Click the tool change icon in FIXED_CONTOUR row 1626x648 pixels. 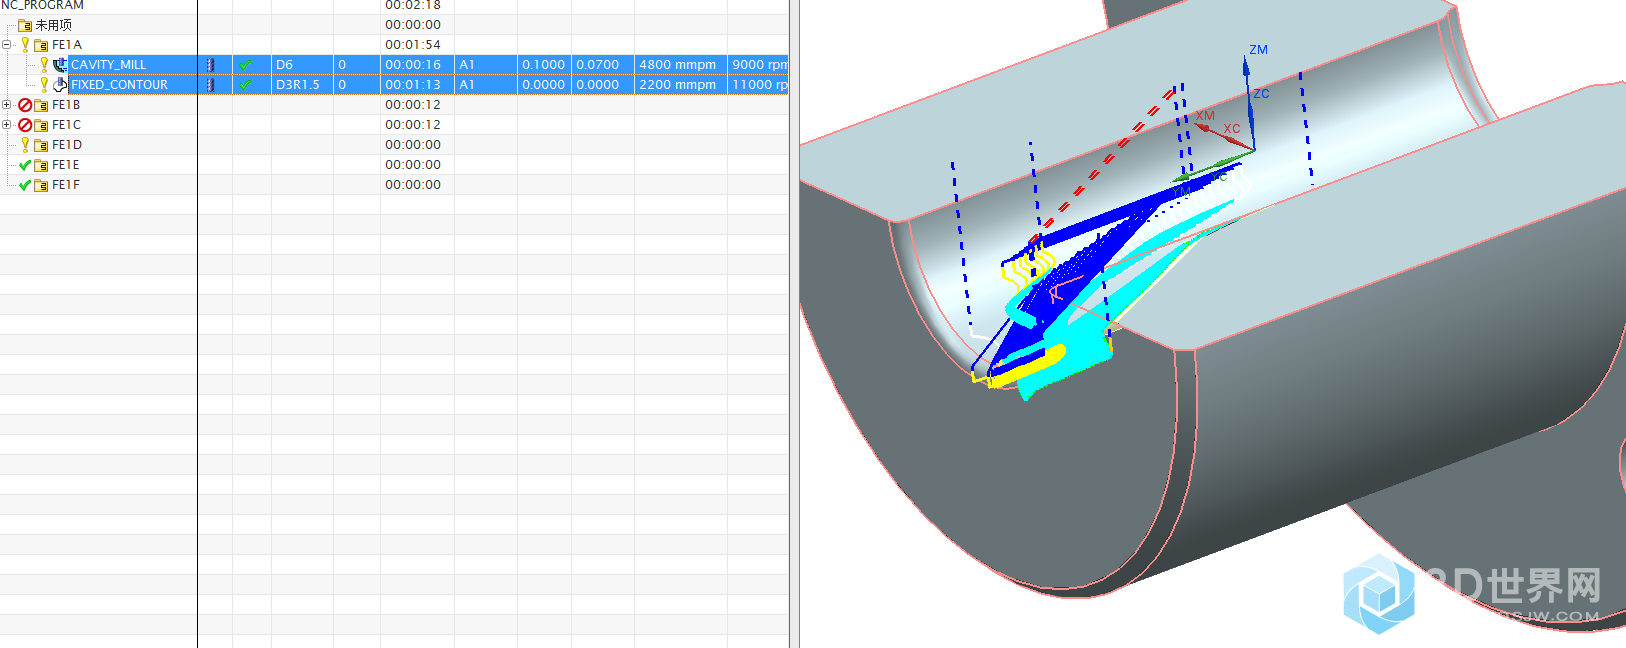(210, 85)
